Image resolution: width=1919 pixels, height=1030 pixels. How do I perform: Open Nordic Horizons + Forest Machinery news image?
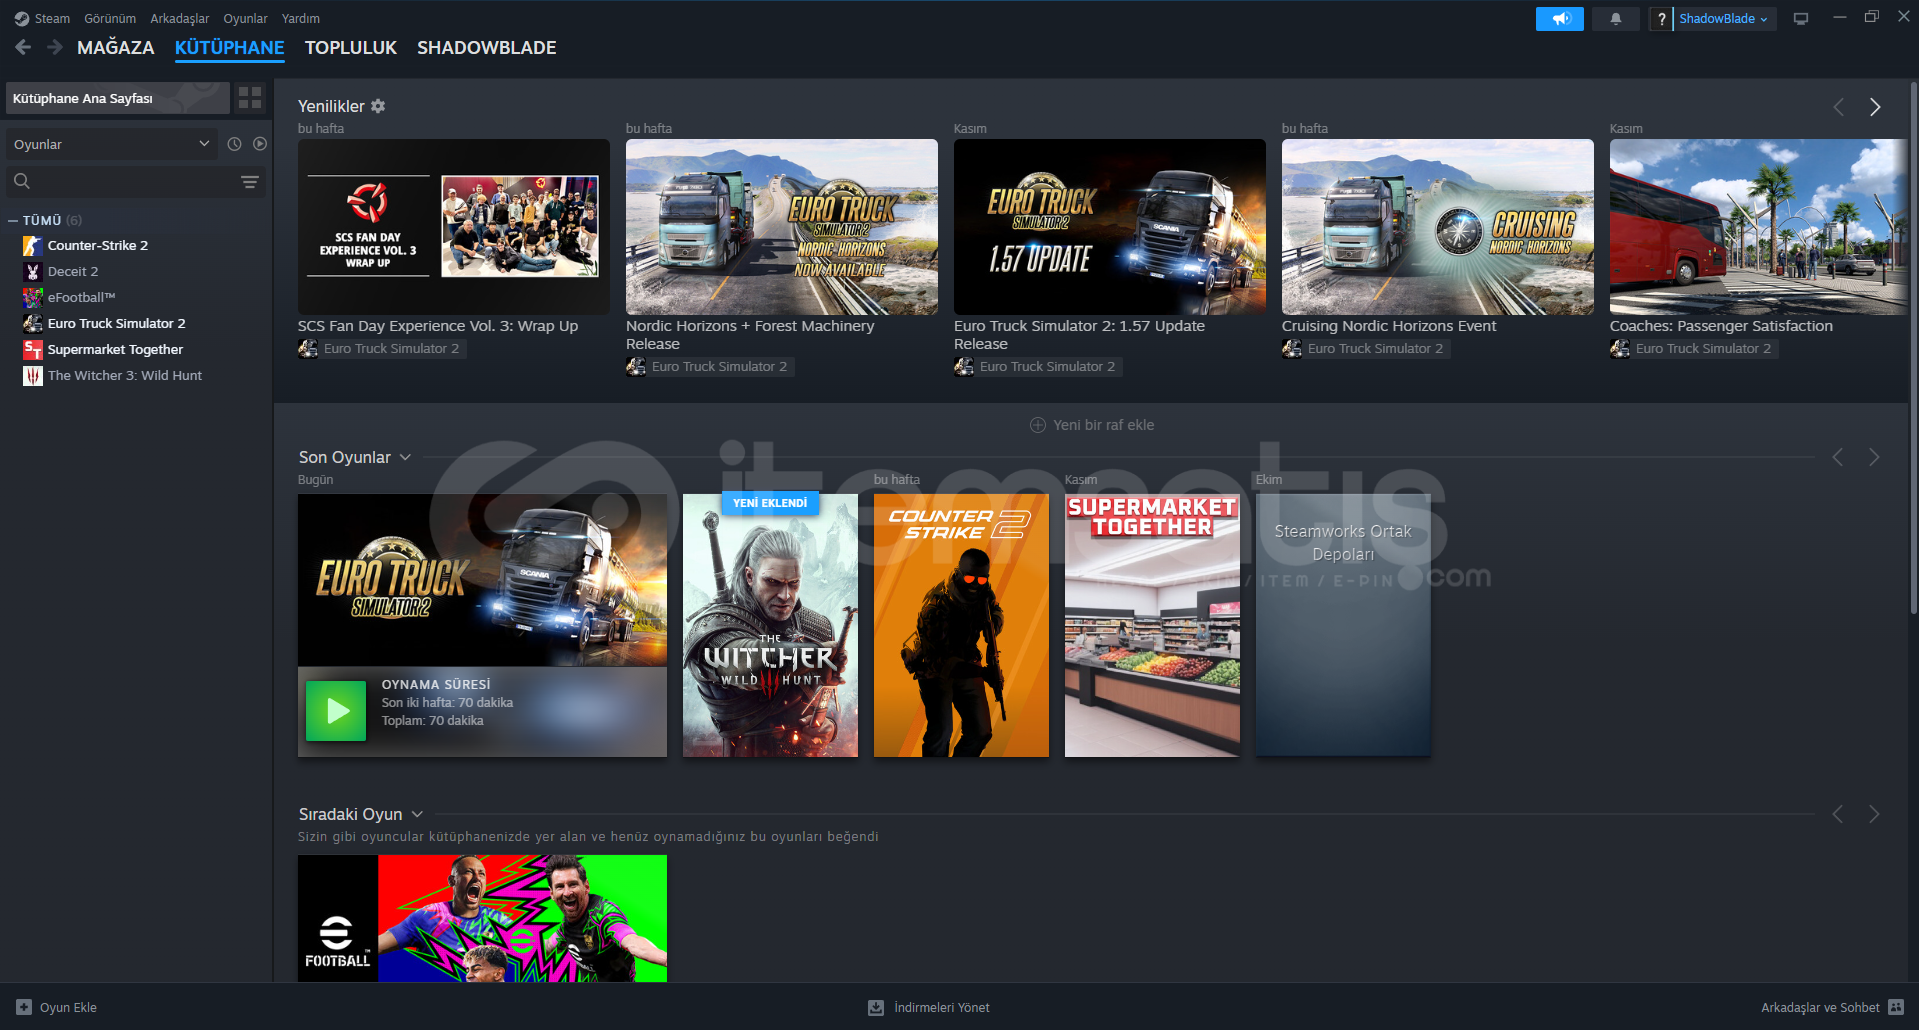[782, 227]
